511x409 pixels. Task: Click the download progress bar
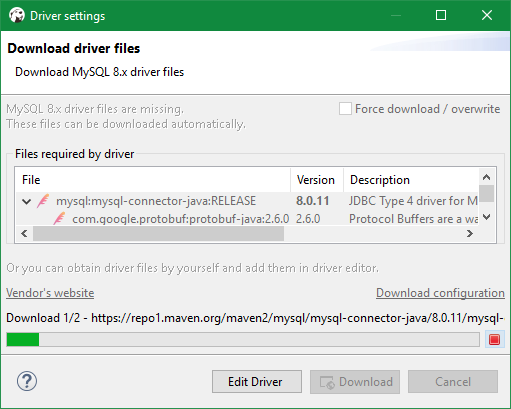(243, 339)
